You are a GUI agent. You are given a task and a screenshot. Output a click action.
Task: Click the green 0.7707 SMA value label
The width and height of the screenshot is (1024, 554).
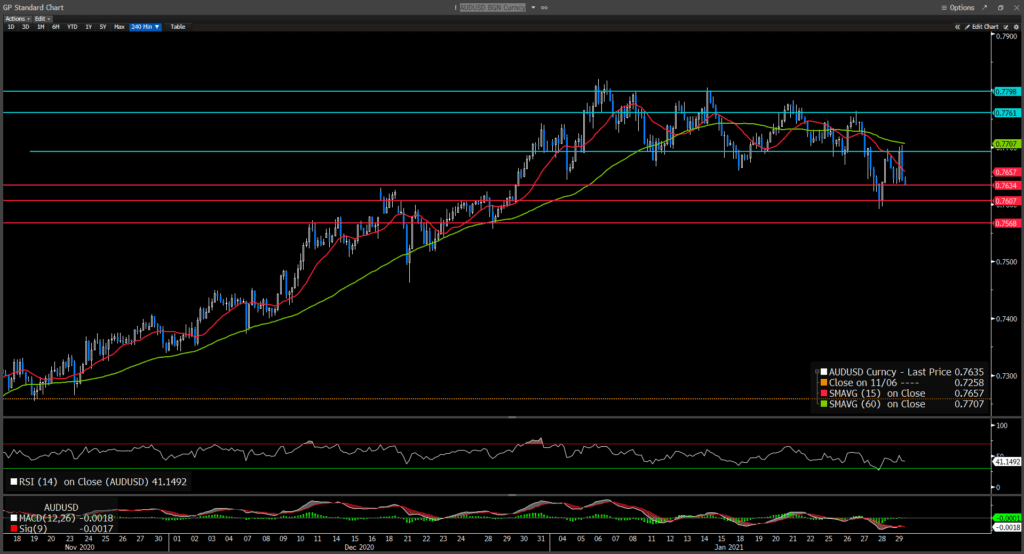tap(1006, 144)
